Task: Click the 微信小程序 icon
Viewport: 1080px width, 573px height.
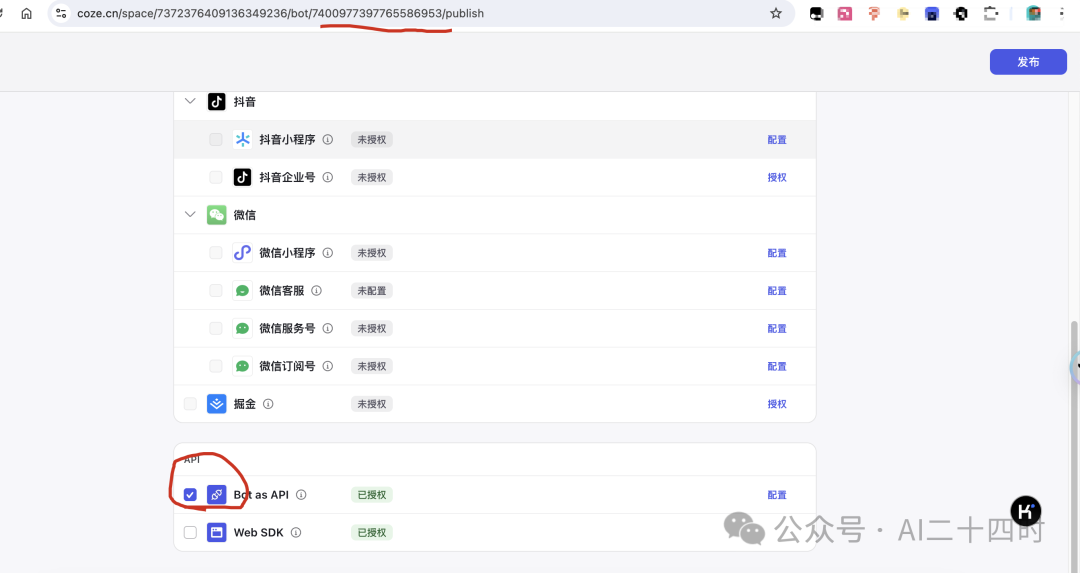Action: tap(242, 253)
